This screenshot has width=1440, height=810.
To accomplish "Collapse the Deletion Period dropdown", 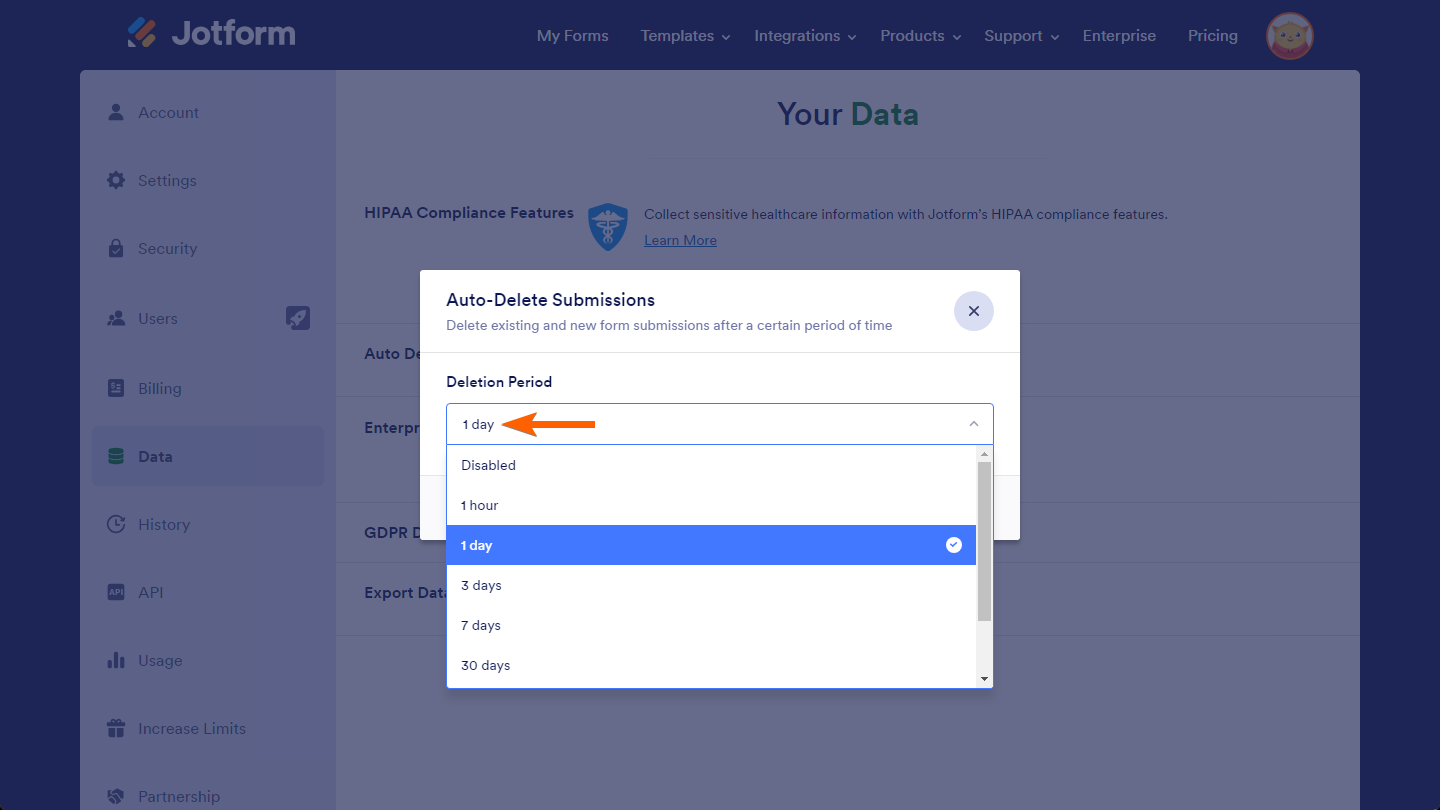I will [x=973, y=424].
